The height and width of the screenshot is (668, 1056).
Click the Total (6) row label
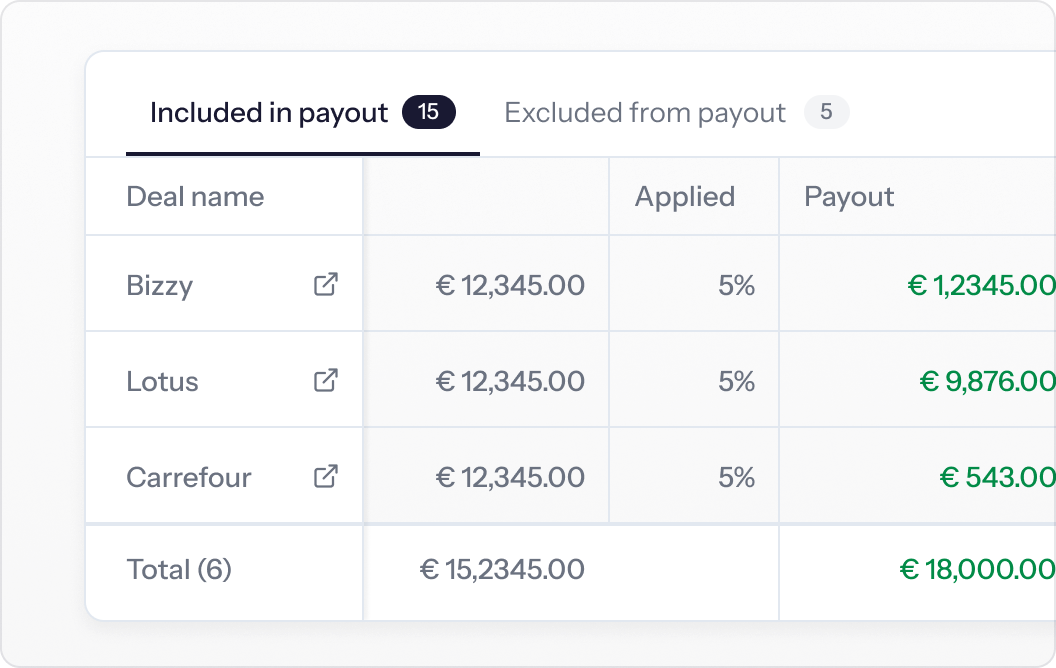[x=179, y=570]
